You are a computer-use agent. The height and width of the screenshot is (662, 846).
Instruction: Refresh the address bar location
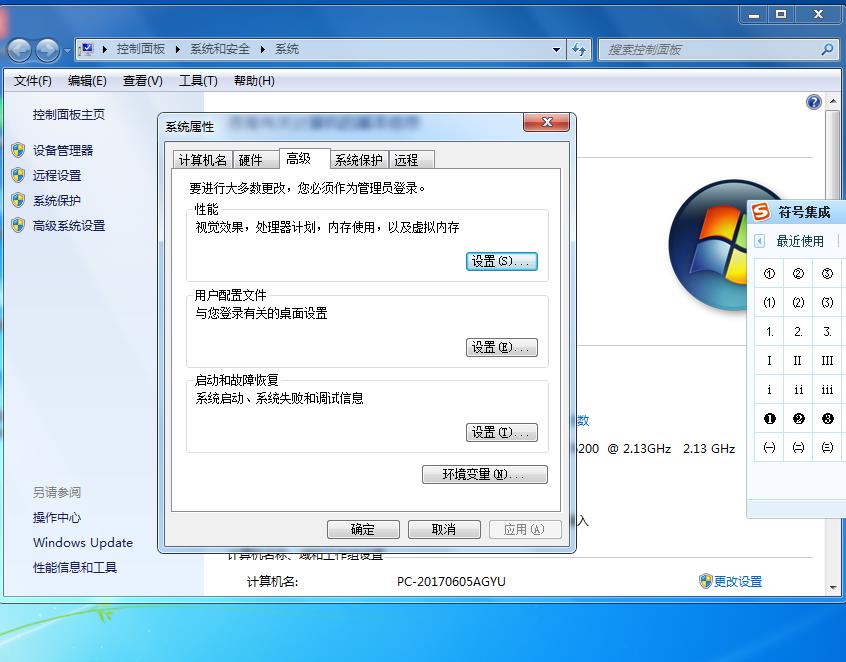click(x=579, y=50)
